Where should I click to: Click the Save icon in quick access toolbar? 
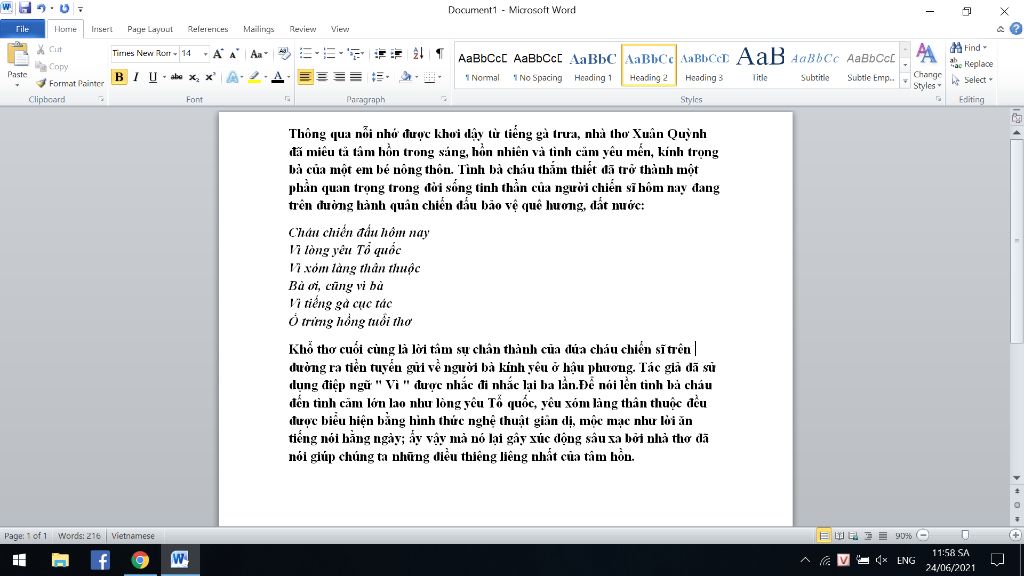pos(25,8)
